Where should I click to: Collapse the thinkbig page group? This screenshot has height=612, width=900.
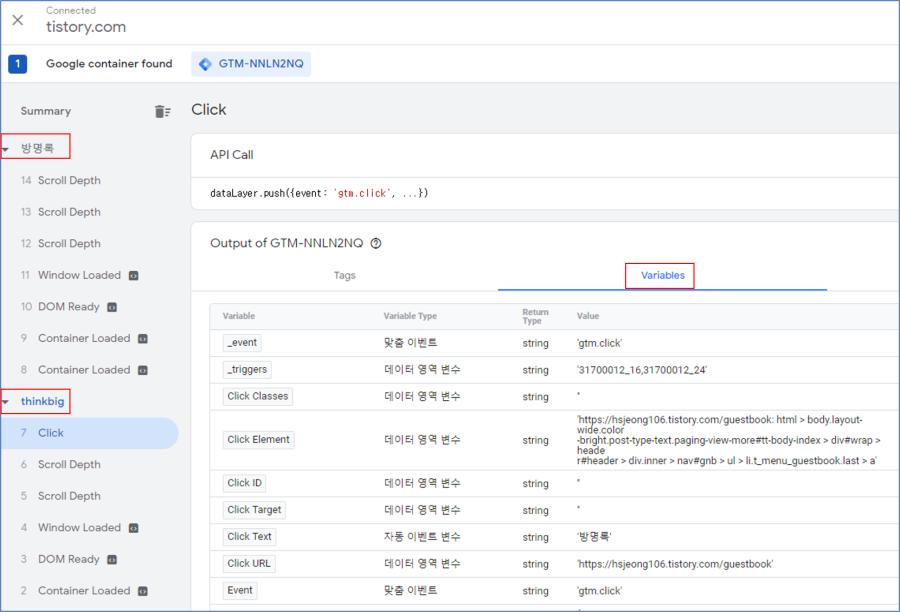[6, 402]
